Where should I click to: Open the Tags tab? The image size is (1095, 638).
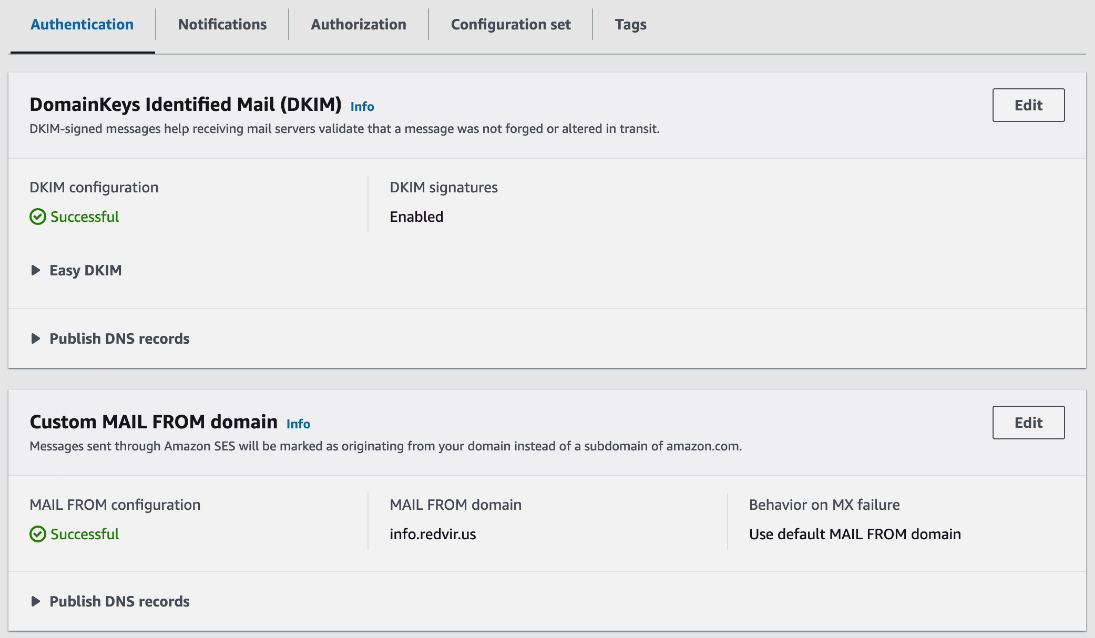point(631,24)
